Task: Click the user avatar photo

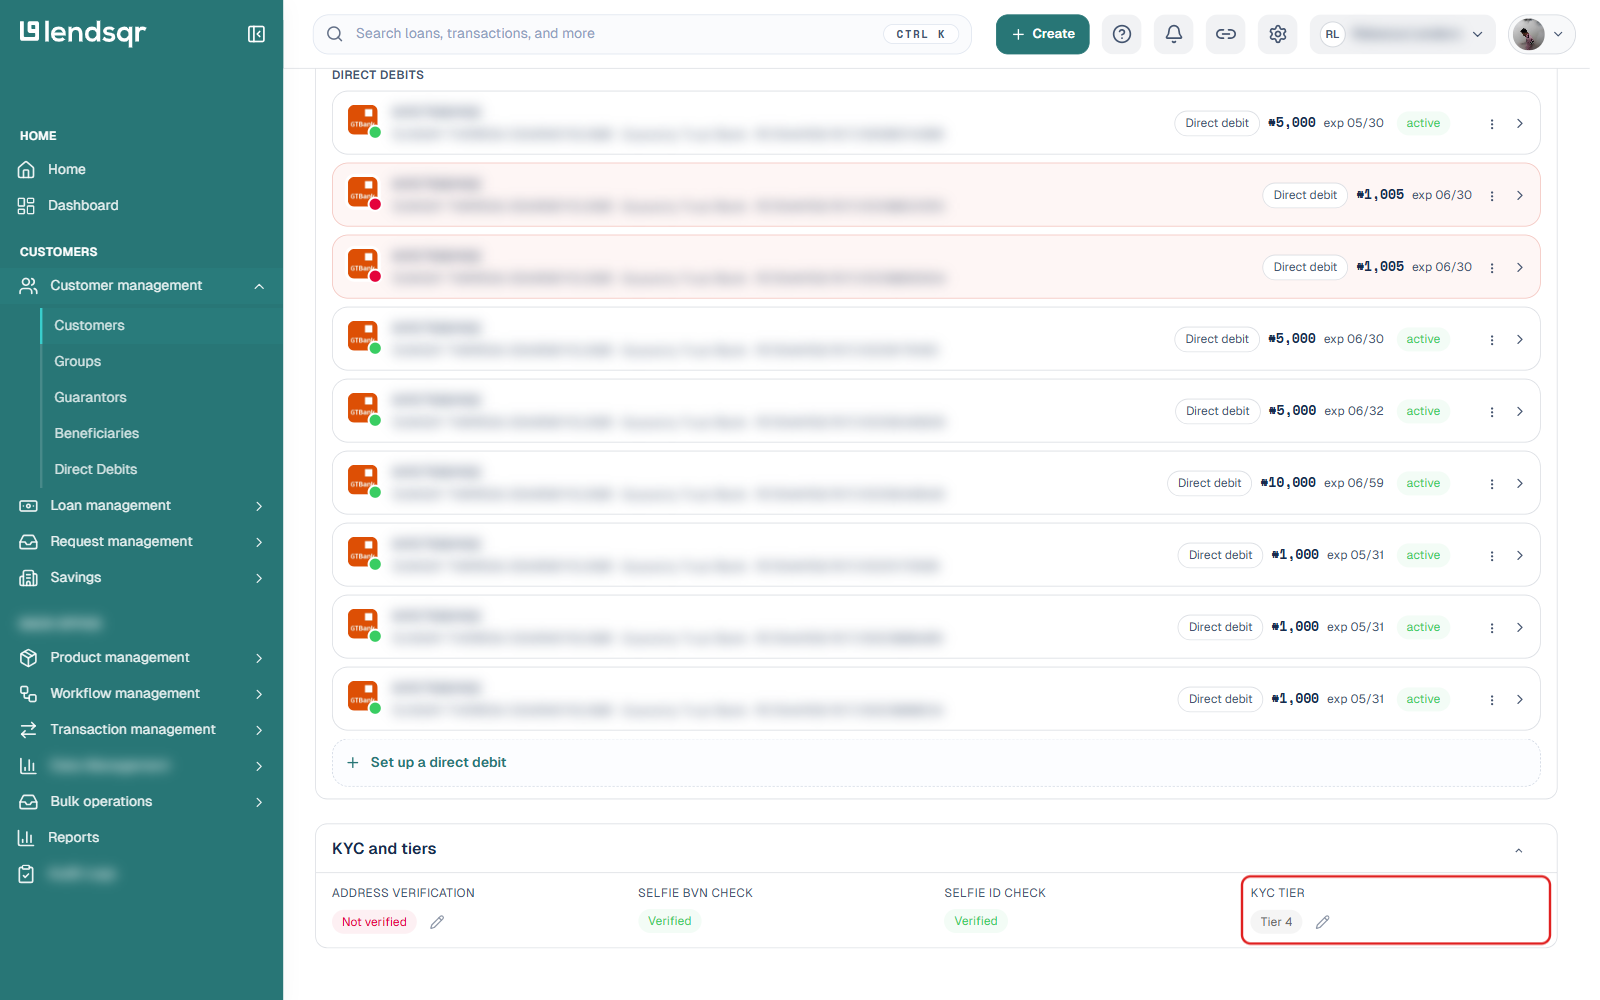Action: click(x=1528, y=34)
